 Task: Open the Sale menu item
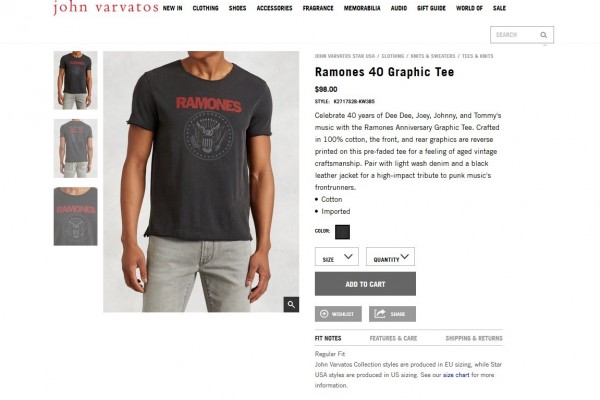499,8
